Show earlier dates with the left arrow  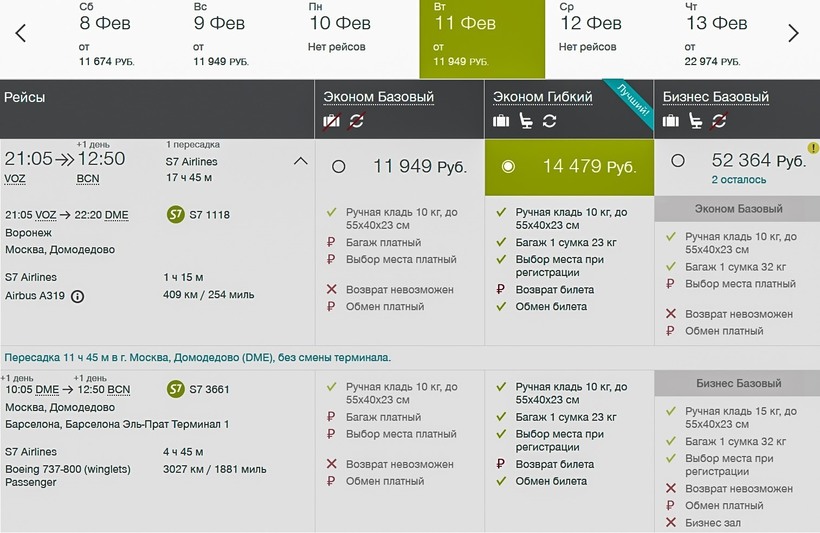[x=21, y=34]
